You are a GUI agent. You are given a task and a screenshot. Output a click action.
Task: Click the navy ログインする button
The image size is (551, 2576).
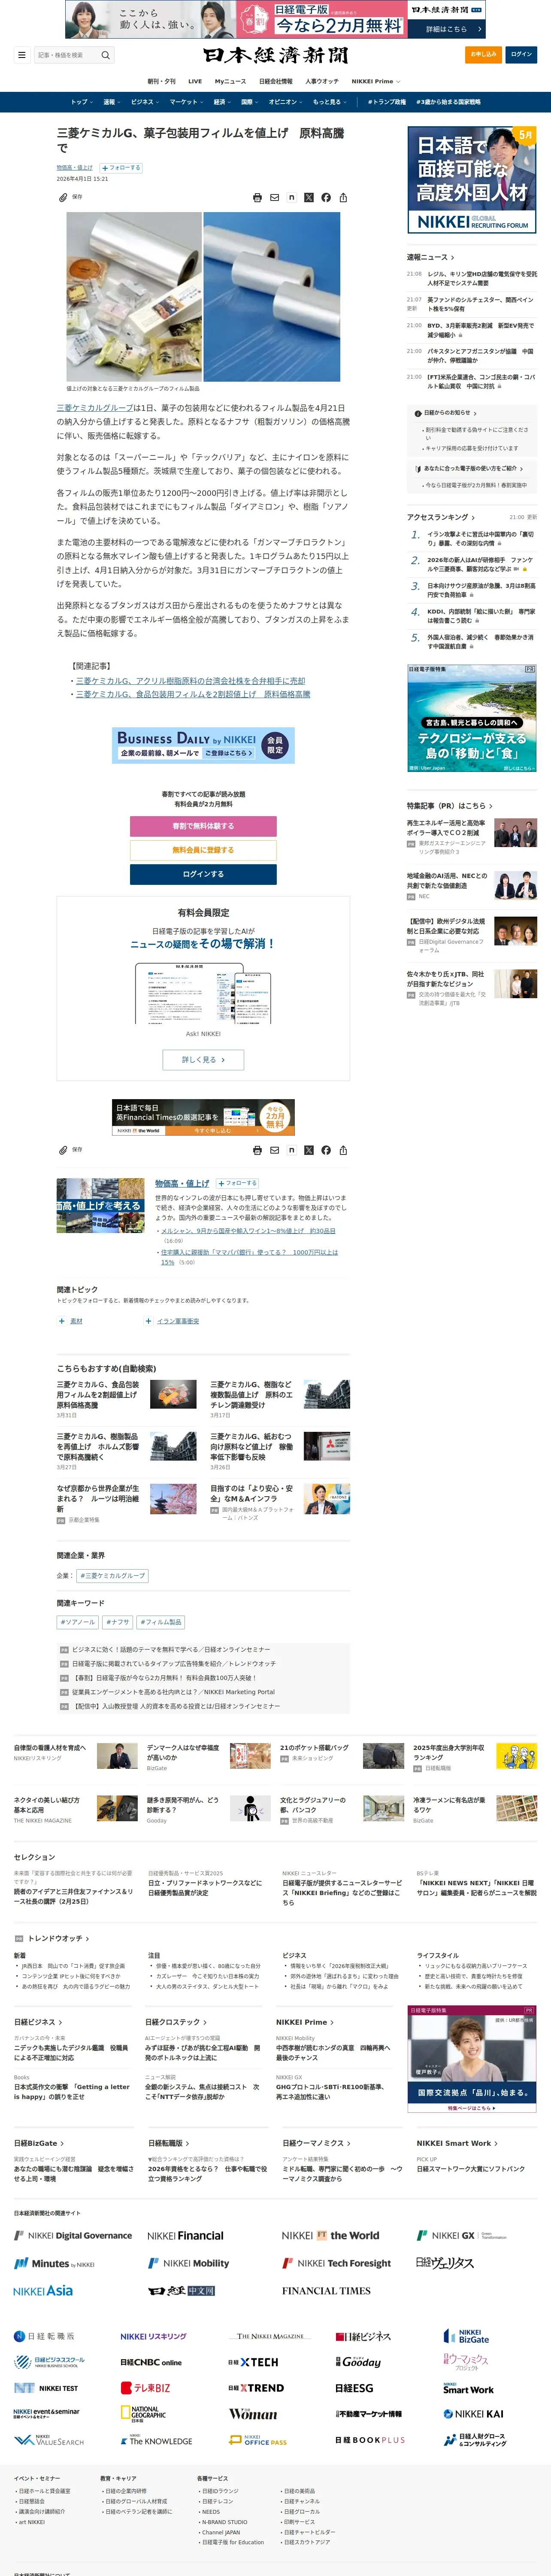point(203,874)
